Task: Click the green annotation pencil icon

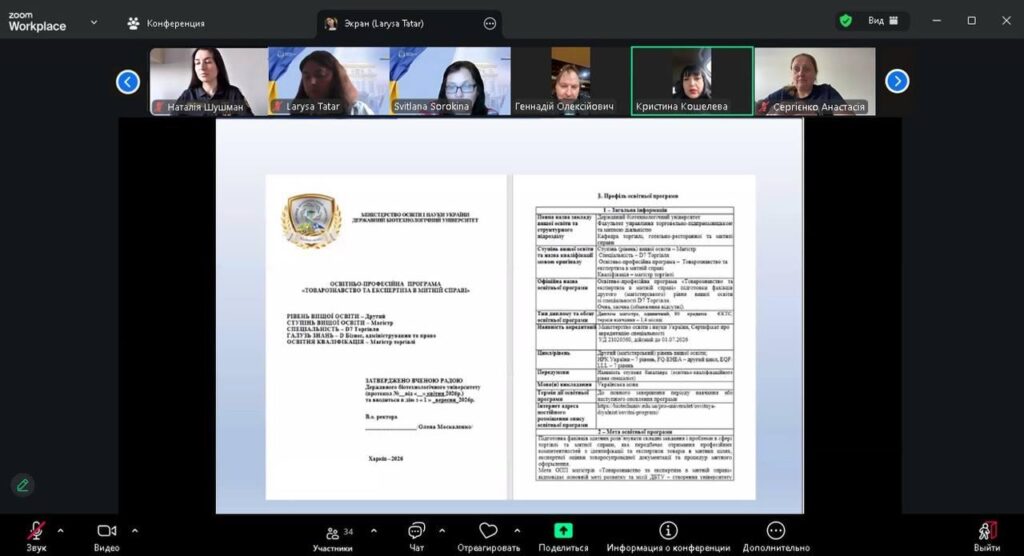Action: tap(22, 485)
